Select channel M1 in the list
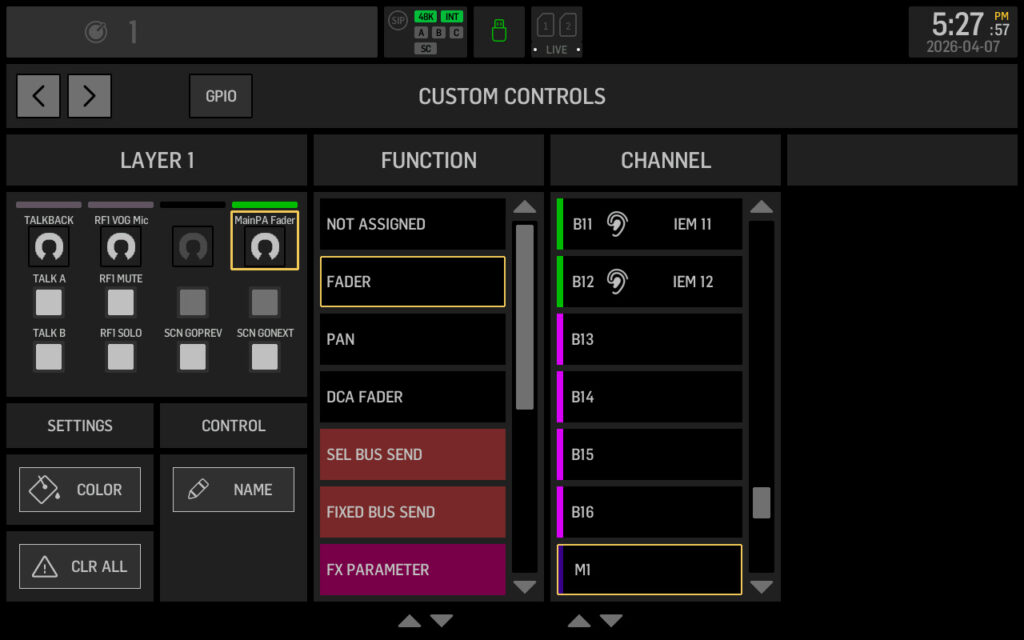Image resolution: width=1024 pixels, height=640 pixels. pos(649,569)
